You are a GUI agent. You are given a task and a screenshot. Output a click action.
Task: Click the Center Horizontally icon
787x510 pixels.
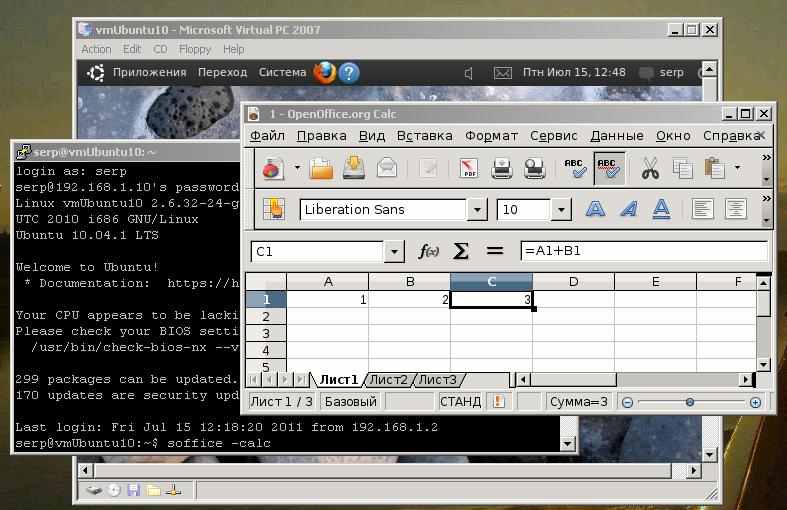tap(735, 209)
